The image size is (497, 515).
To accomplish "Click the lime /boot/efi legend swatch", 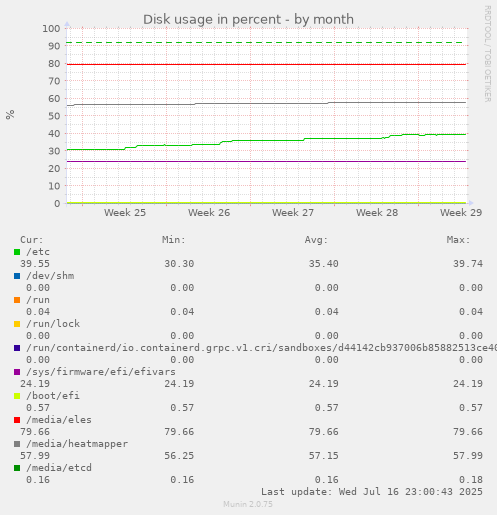I will [x=17, y=396].
